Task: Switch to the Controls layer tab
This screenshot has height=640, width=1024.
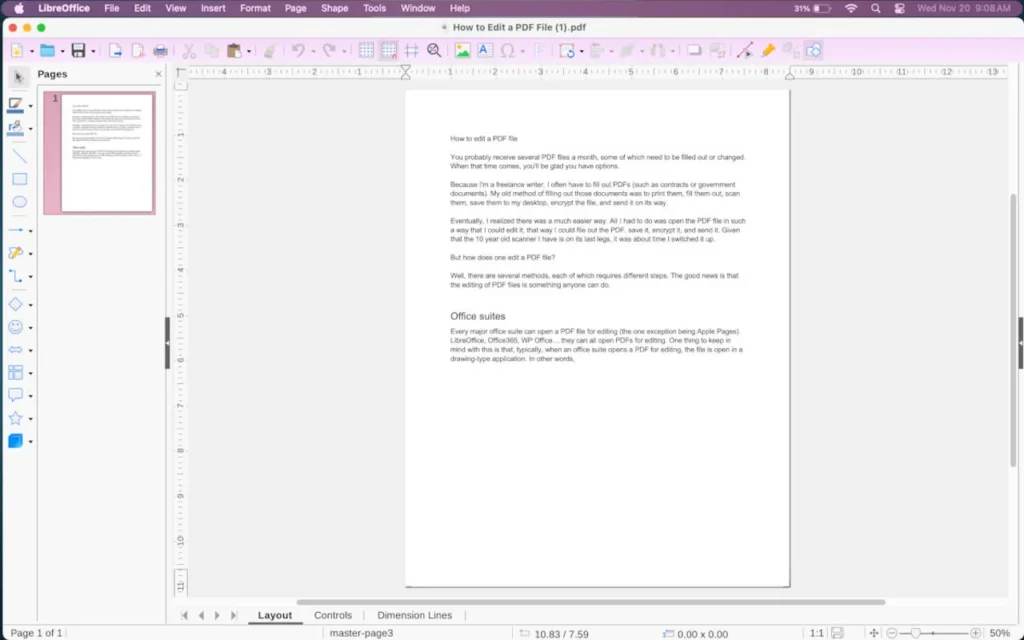Action: click(332, 615)
